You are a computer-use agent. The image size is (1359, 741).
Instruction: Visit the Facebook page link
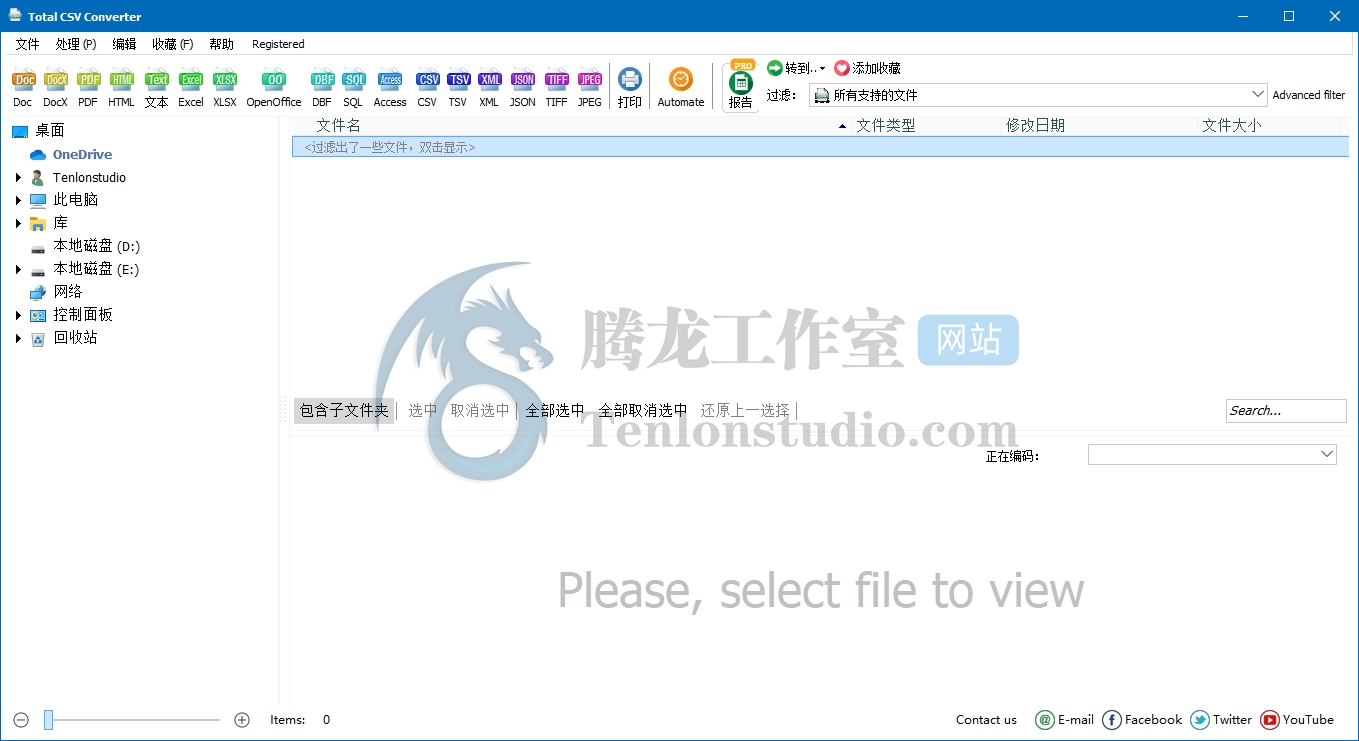click(1142, 720)
